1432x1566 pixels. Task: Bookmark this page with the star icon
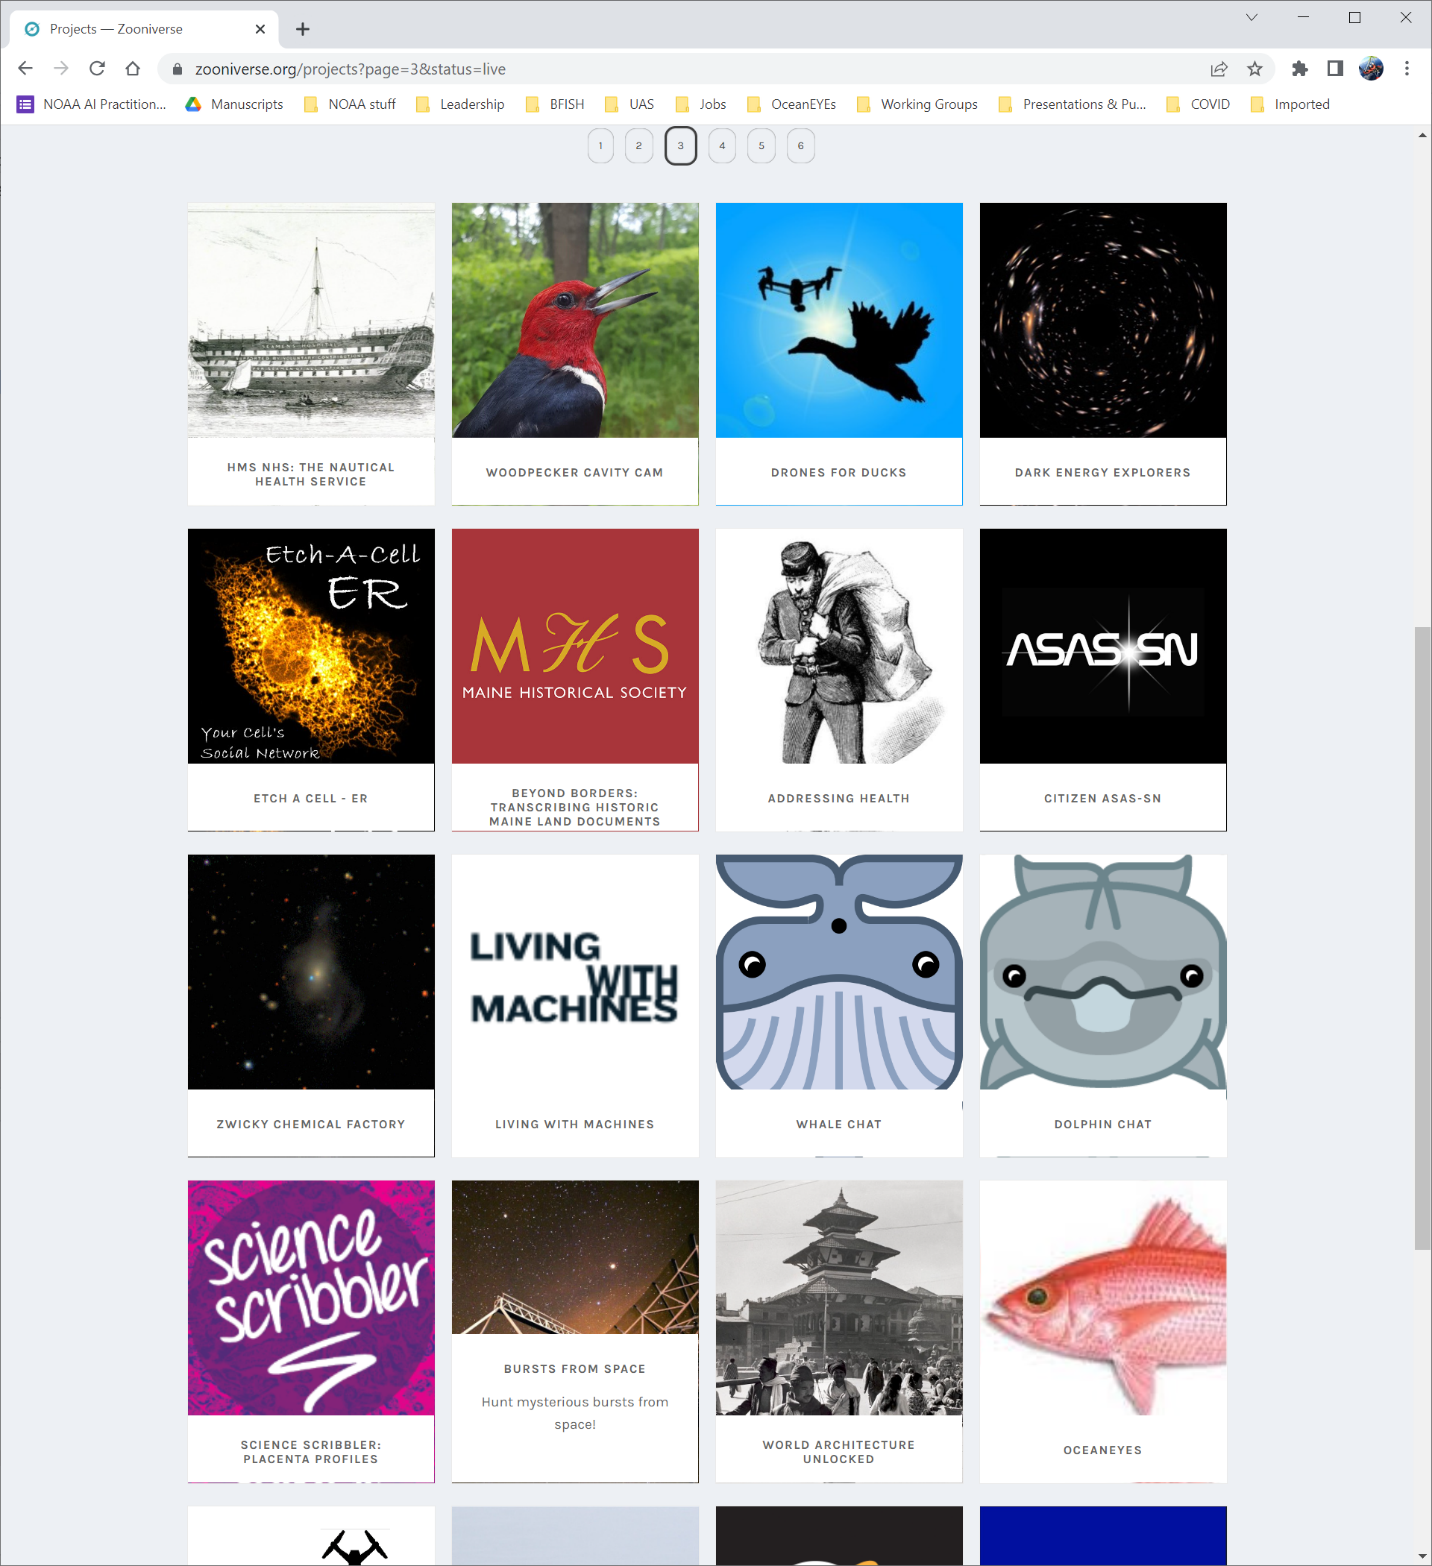click(1255, 69)
